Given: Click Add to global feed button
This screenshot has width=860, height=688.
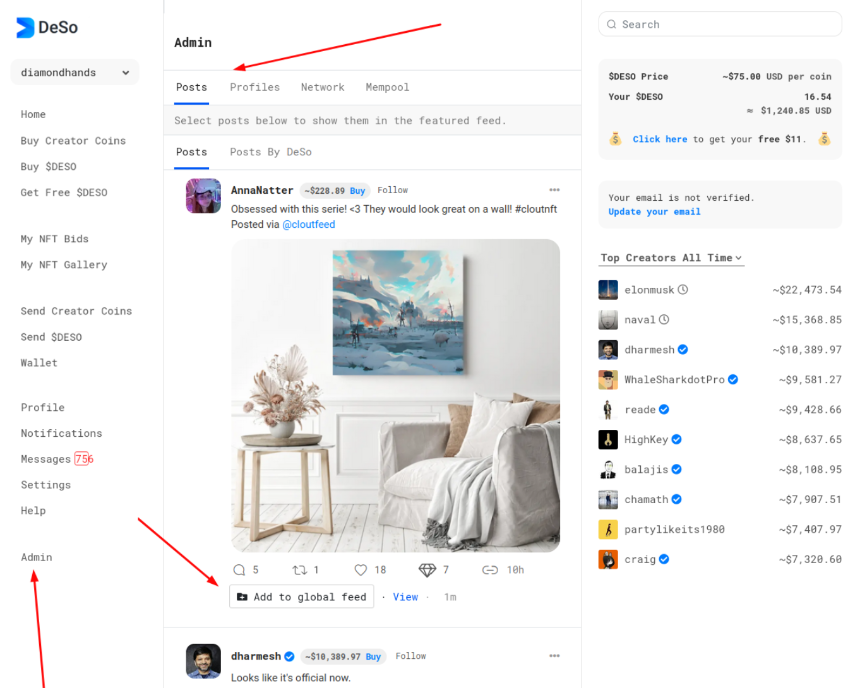Looking at the screenshot, I should click(x=301, y=596).
